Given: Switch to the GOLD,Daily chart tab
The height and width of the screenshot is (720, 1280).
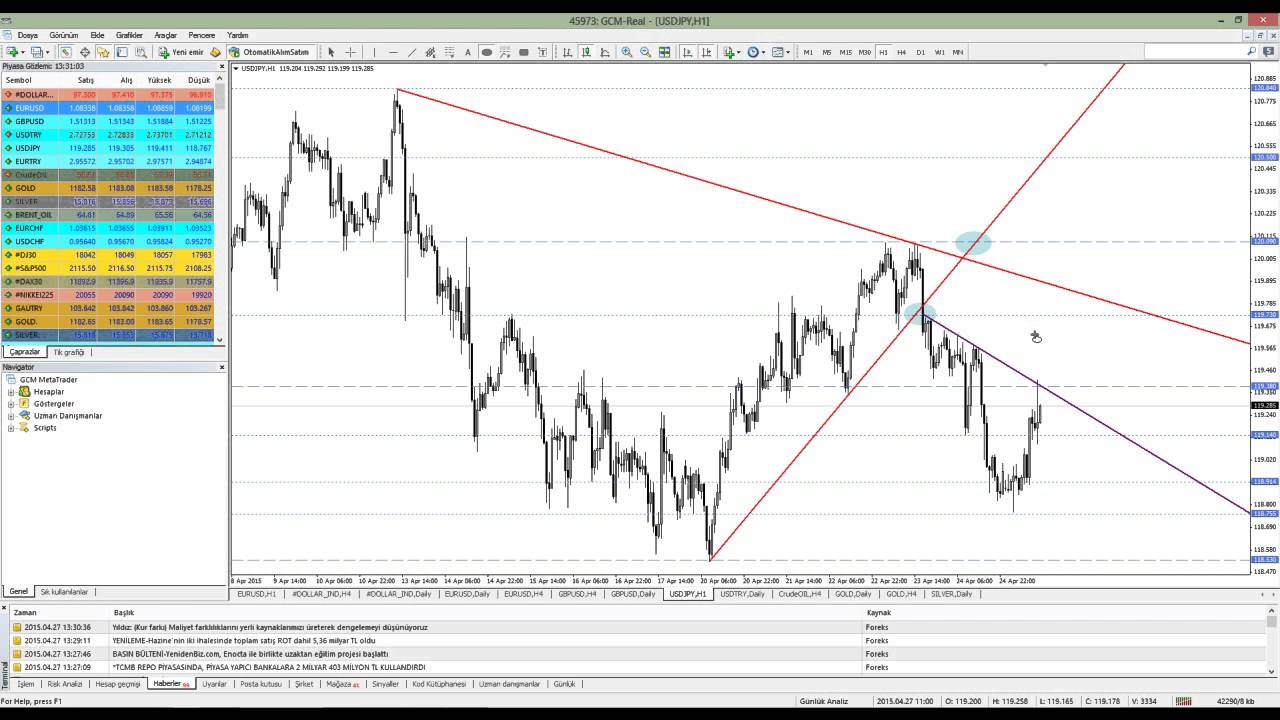Looking at the screenshot, I should tap(853, 594).
